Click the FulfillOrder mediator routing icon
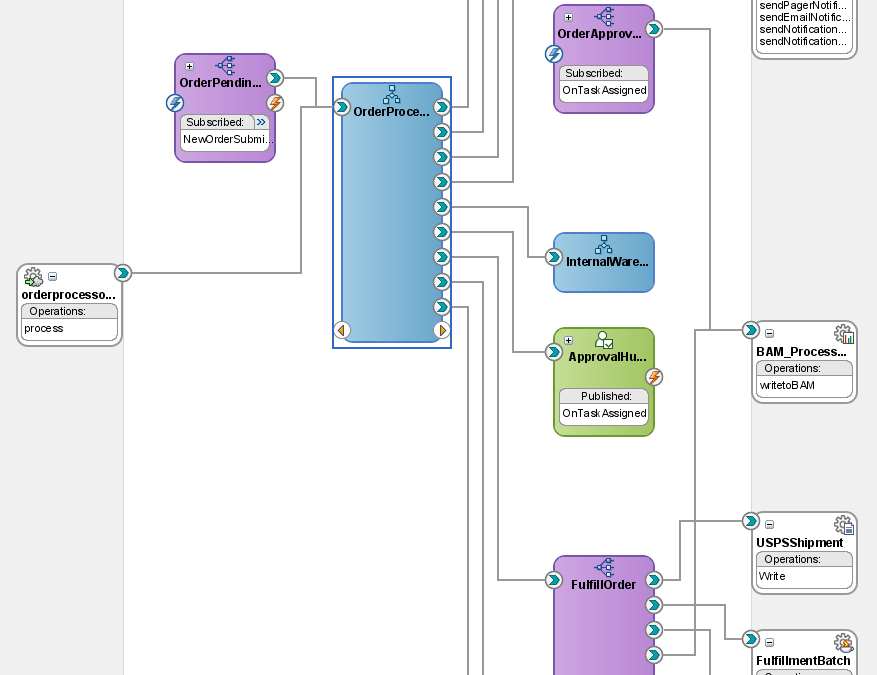This screenshot has width=877, height=675. click(x=605, y=567)
